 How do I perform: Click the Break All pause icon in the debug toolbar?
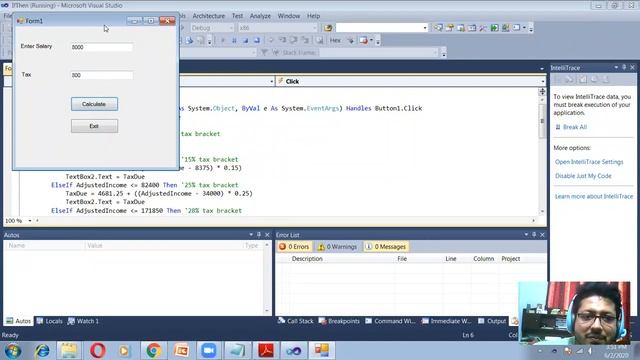tap(234, 40)
